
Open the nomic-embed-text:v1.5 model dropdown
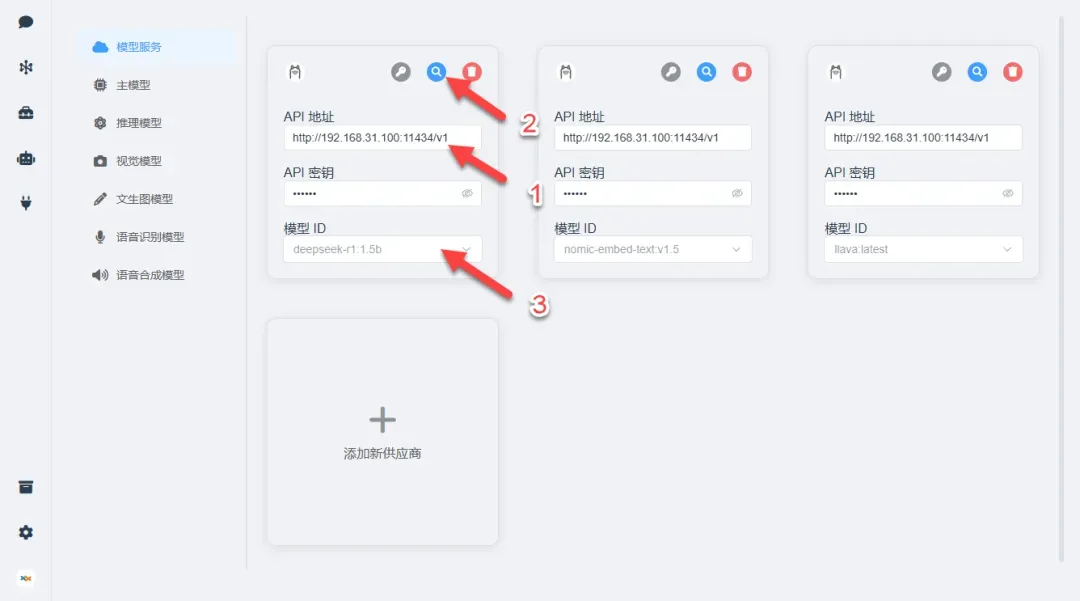coord(653,249)
